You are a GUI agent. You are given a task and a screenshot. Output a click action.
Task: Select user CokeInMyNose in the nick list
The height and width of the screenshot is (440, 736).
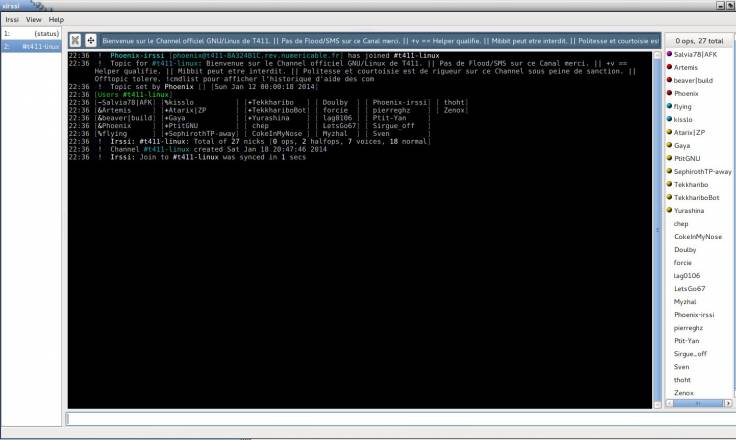coord(698,237)
